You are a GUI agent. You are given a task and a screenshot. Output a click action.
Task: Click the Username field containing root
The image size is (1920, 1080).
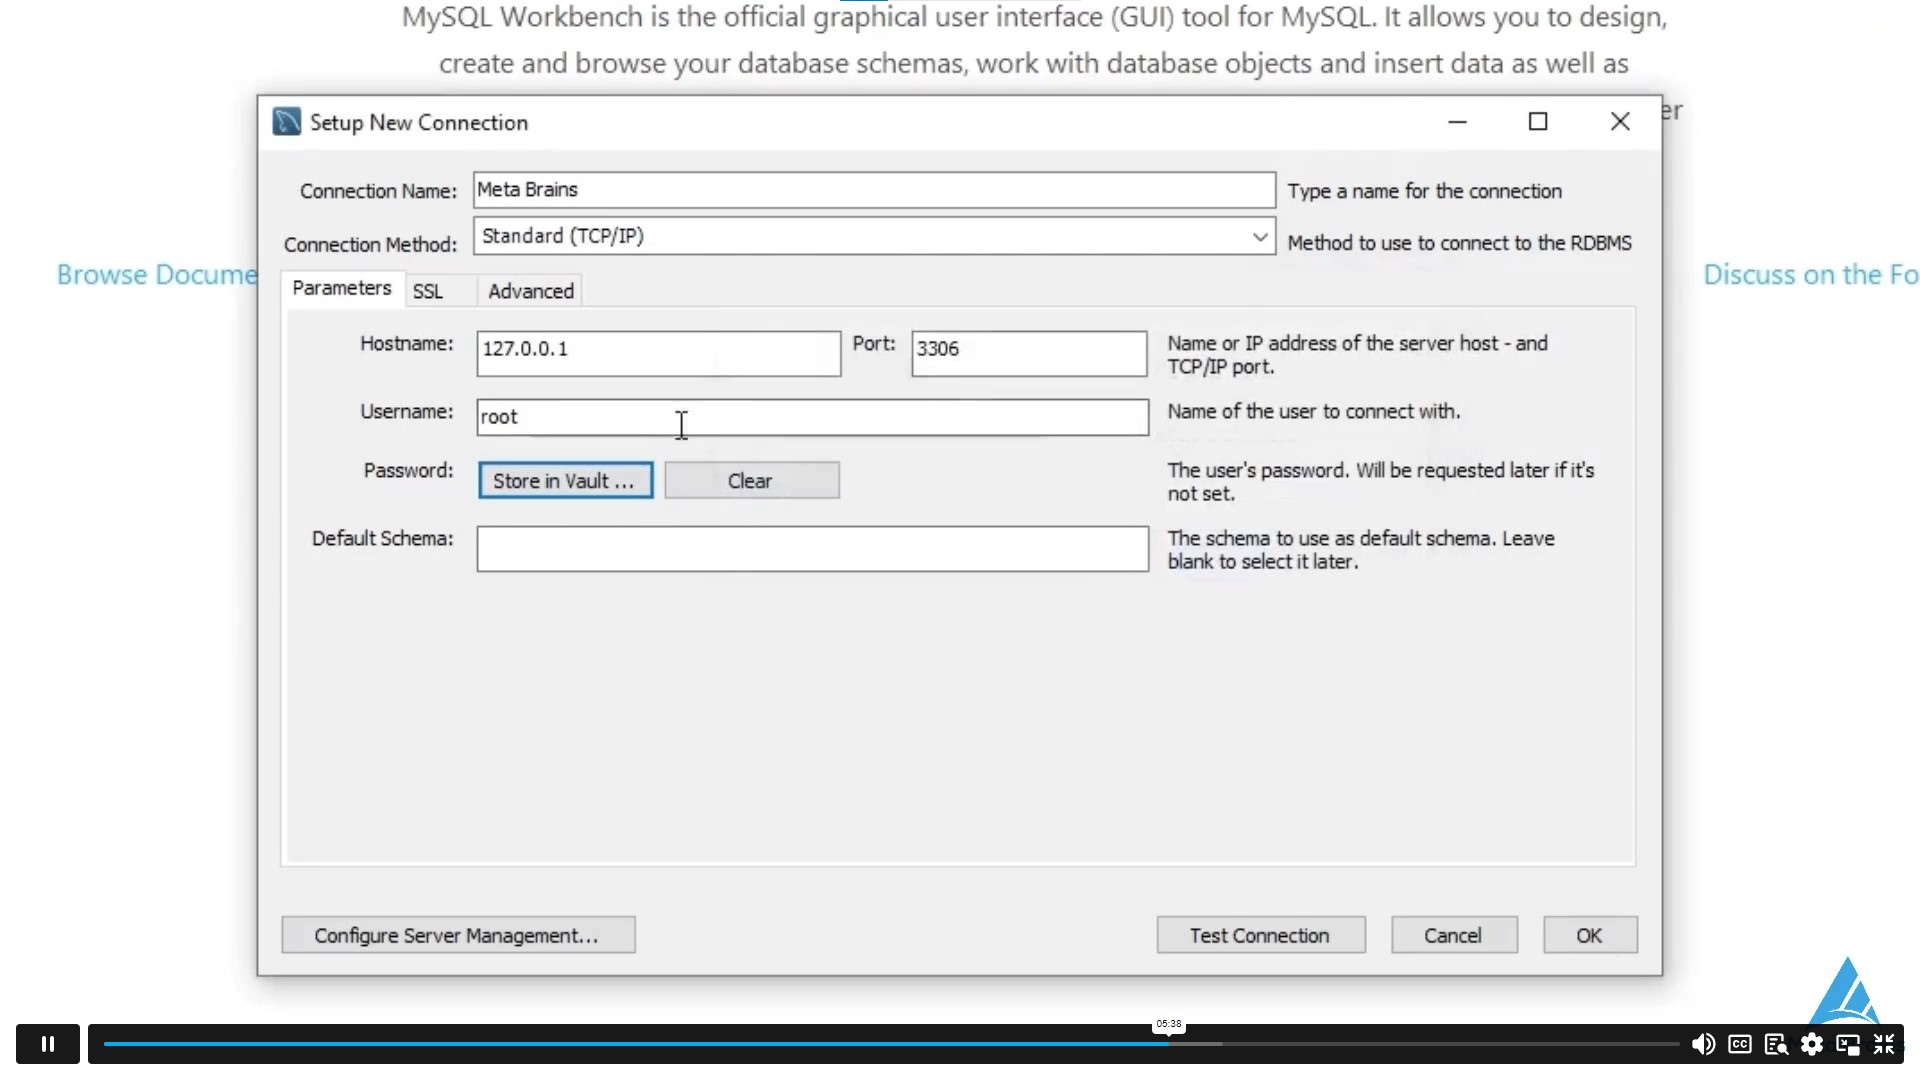[812, 417]
